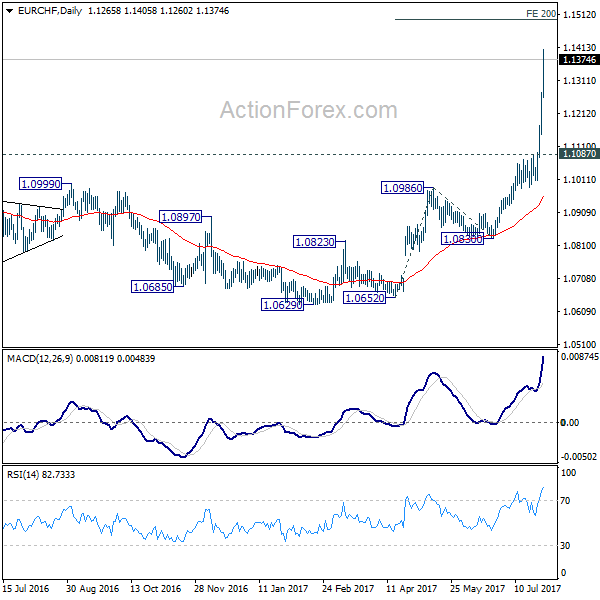Screen dimensions: 600x600
Task: Select price label 1.08300
Action: [x=462, y=239]
